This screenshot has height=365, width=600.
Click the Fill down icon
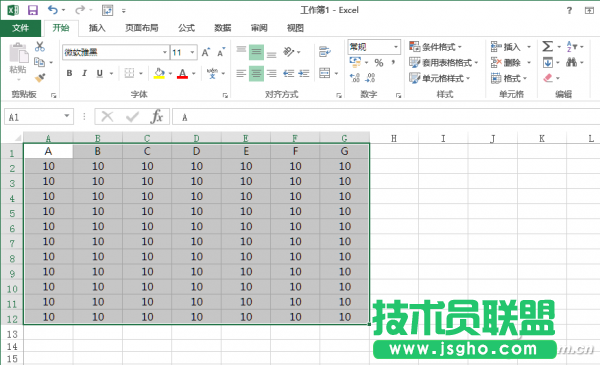[x=548, y=62]
